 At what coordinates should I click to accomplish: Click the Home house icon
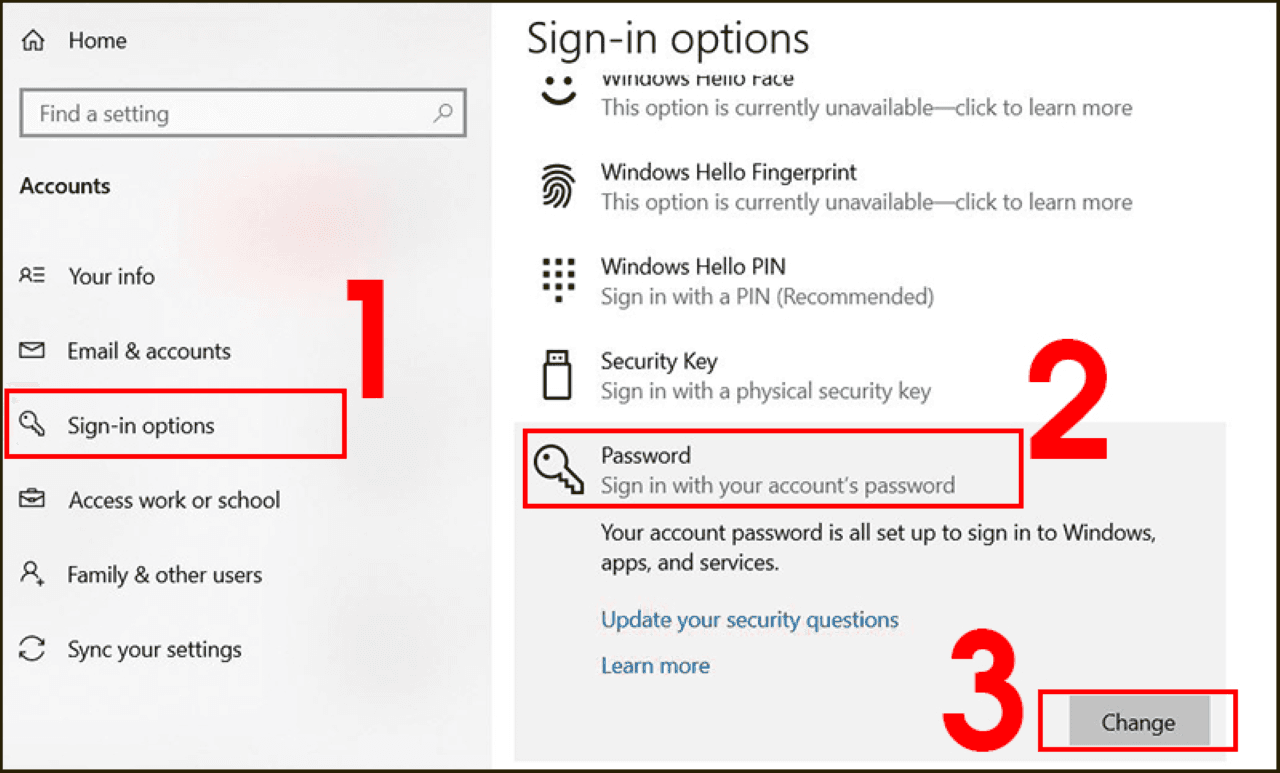33,41
